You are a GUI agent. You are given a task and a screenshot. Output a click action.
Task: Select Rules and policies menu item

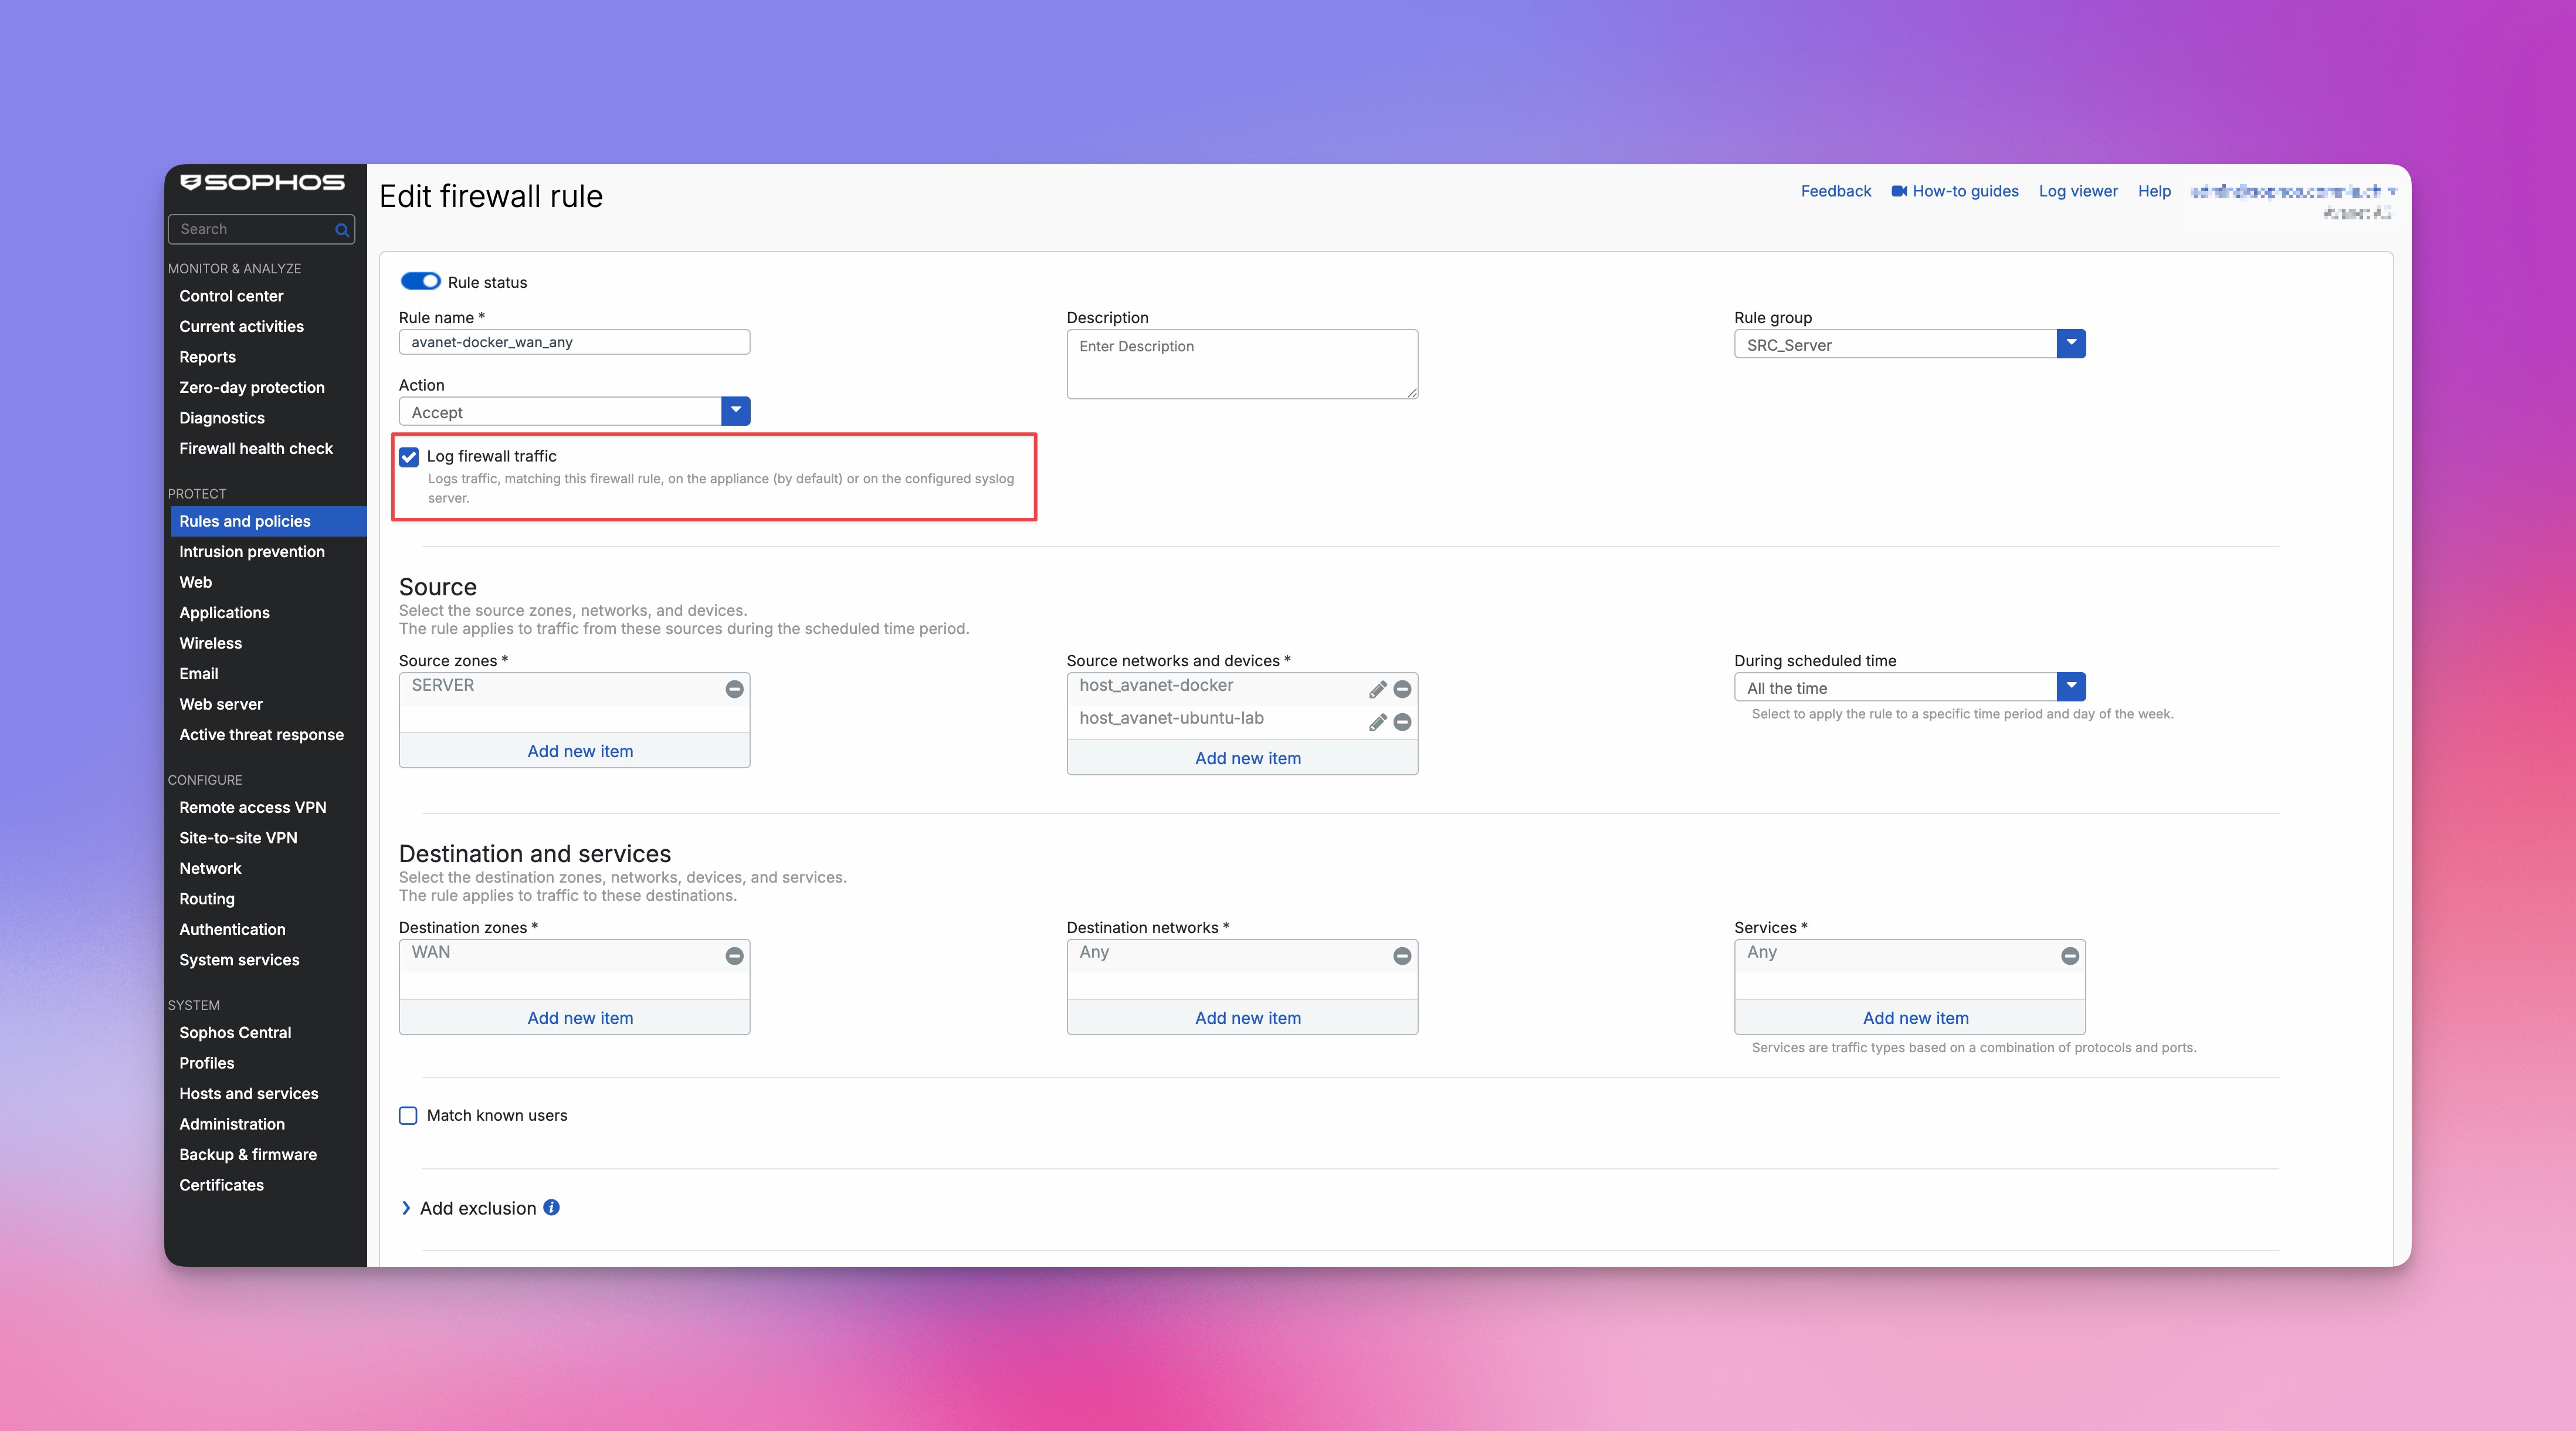pyautogui.click(x=268, y=521)
